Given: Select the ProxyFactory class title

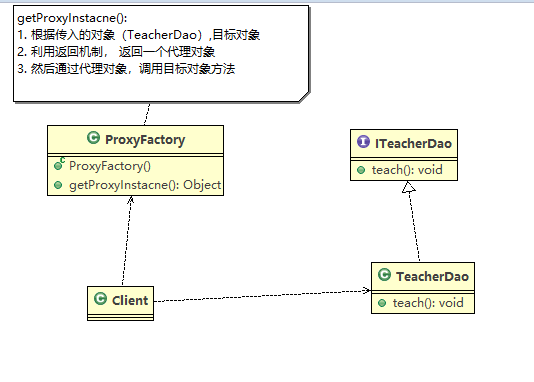Looking at the screenshot, I should [145, 140].
